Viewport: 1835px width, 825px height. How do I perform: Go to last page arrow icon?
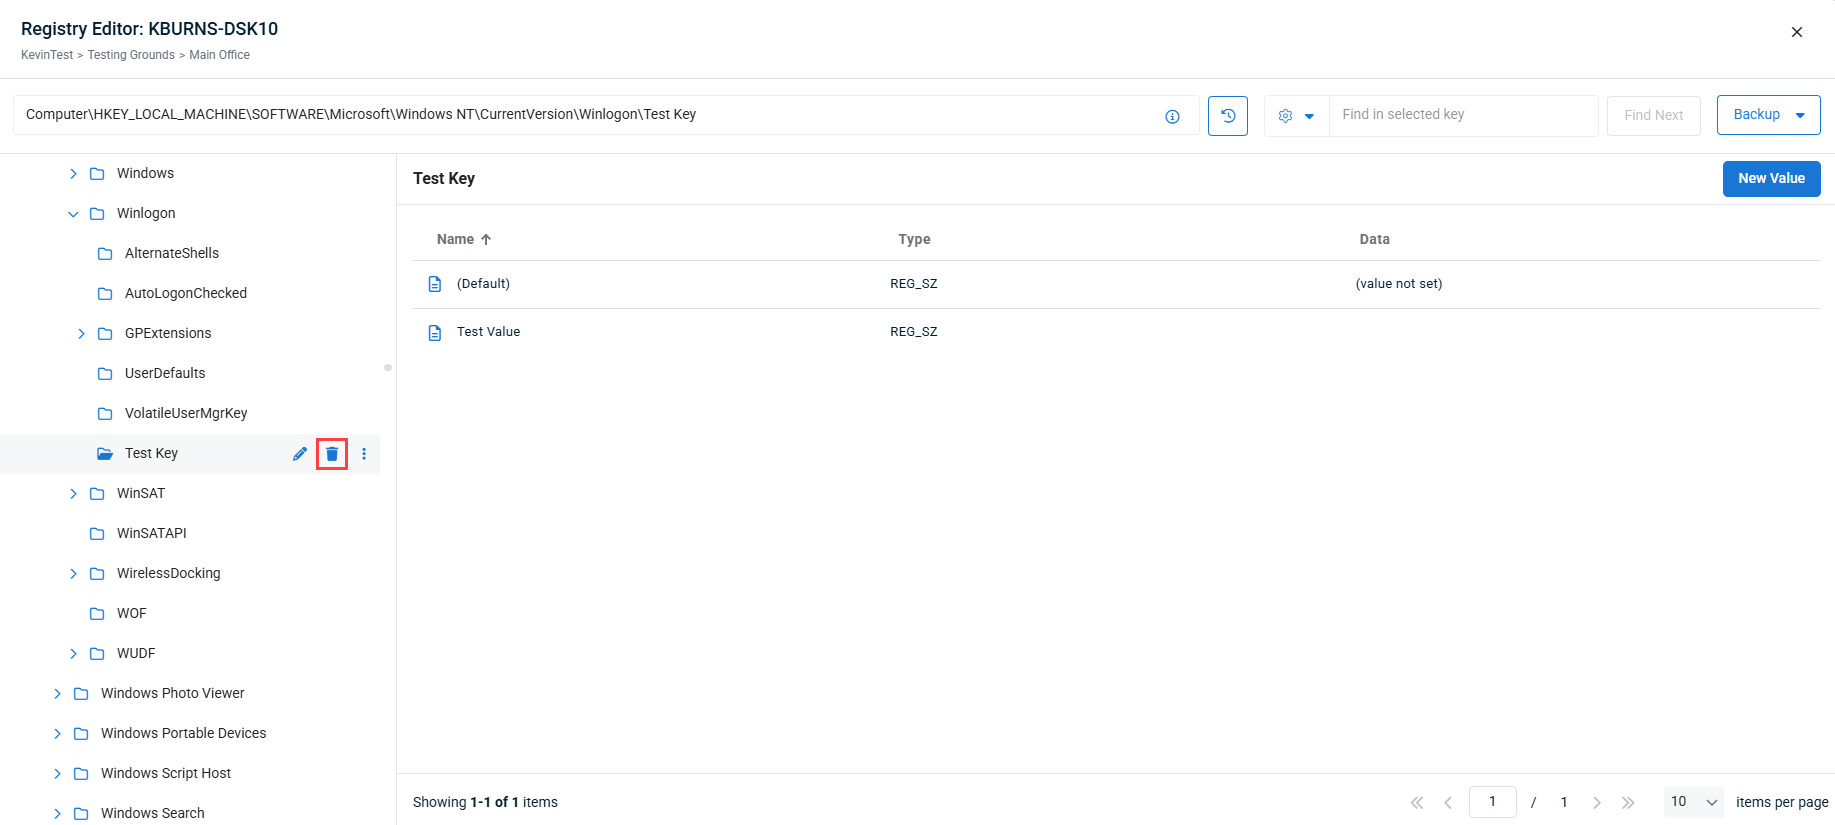point(1628,802)
